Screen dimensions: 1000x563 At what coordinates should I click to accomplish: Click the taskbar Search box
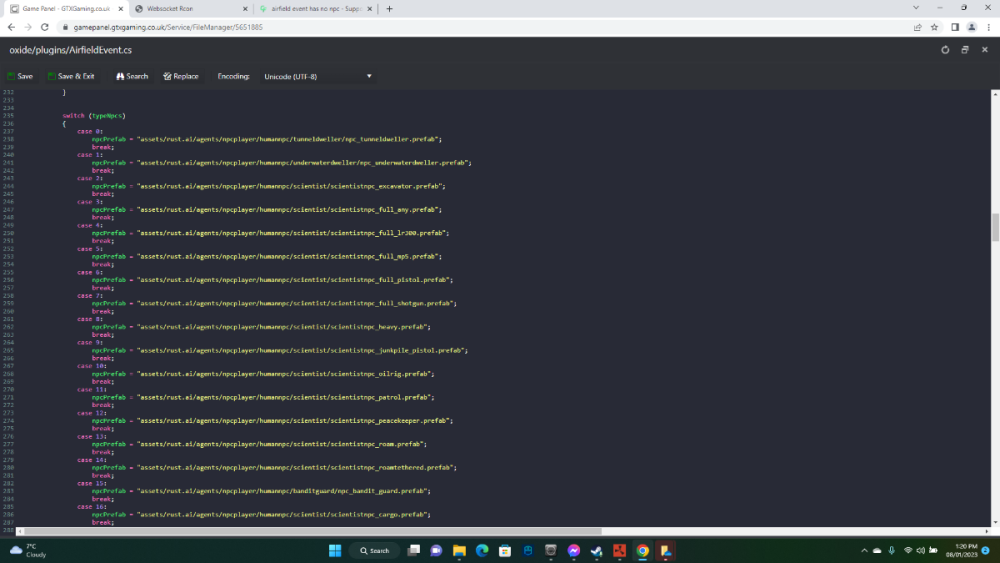click(374, 550)
